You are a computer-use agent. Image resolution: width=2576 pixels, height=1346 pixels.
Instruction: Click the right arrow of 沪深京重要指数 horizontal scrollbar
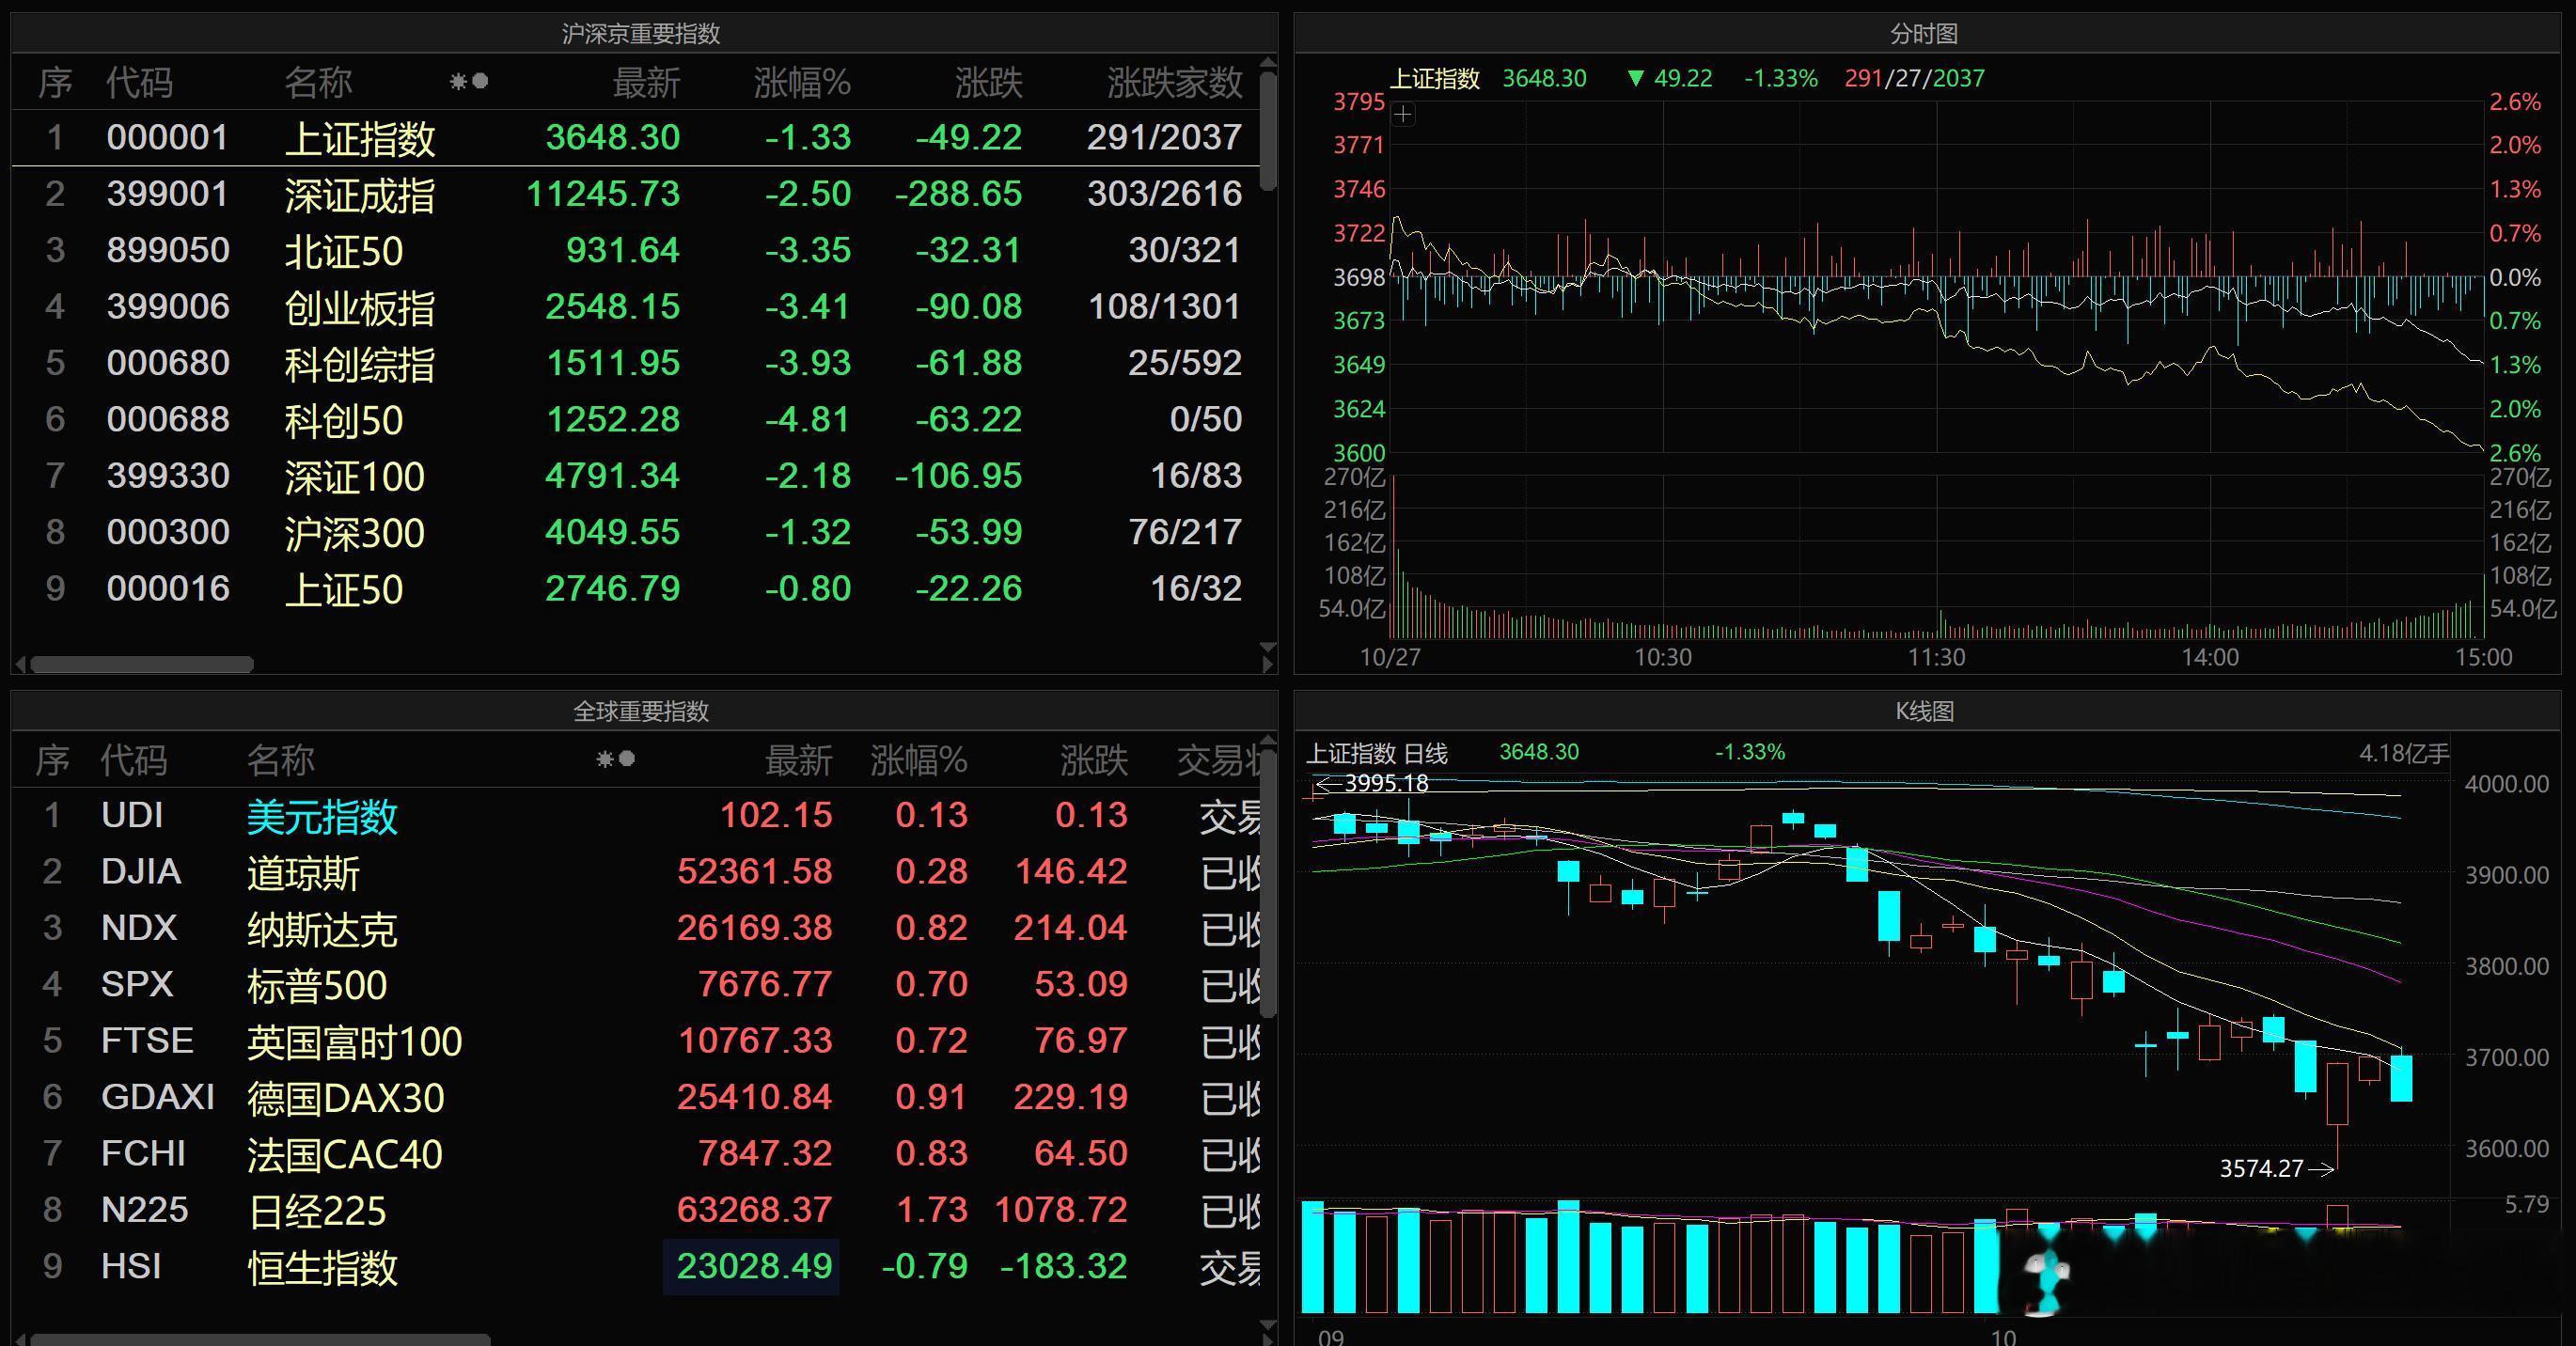point(1268,664)
